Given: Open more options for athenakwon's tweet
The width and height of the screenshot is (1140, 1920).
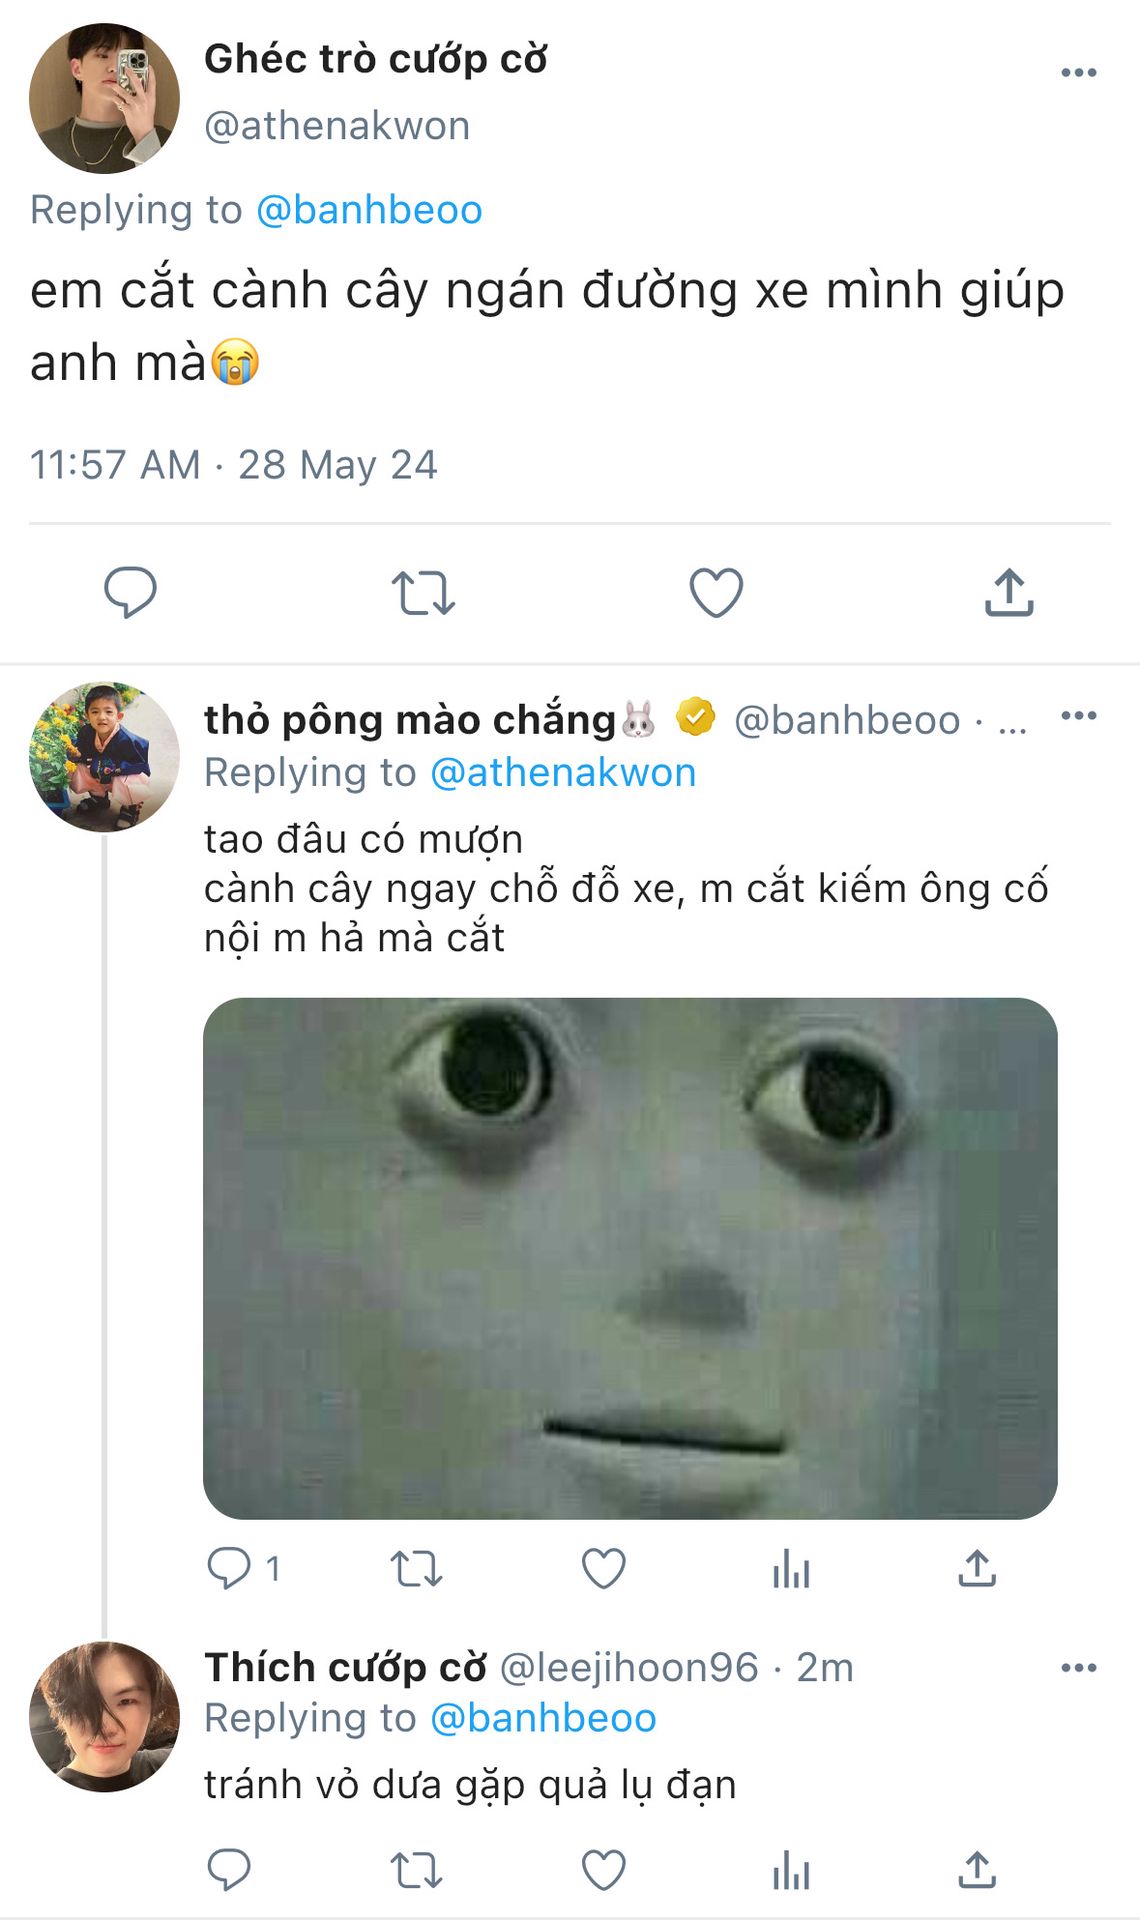Looking at the screenshot, I should coord(1078,73).
